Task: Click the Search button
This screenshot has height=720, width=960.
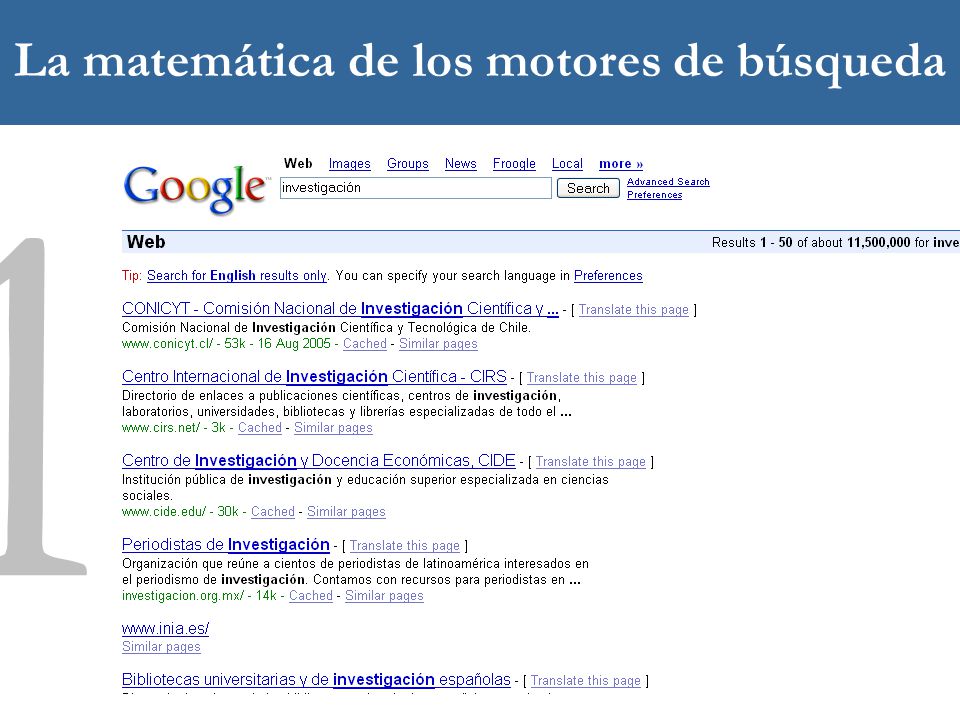Action: [x=588, y=188]
